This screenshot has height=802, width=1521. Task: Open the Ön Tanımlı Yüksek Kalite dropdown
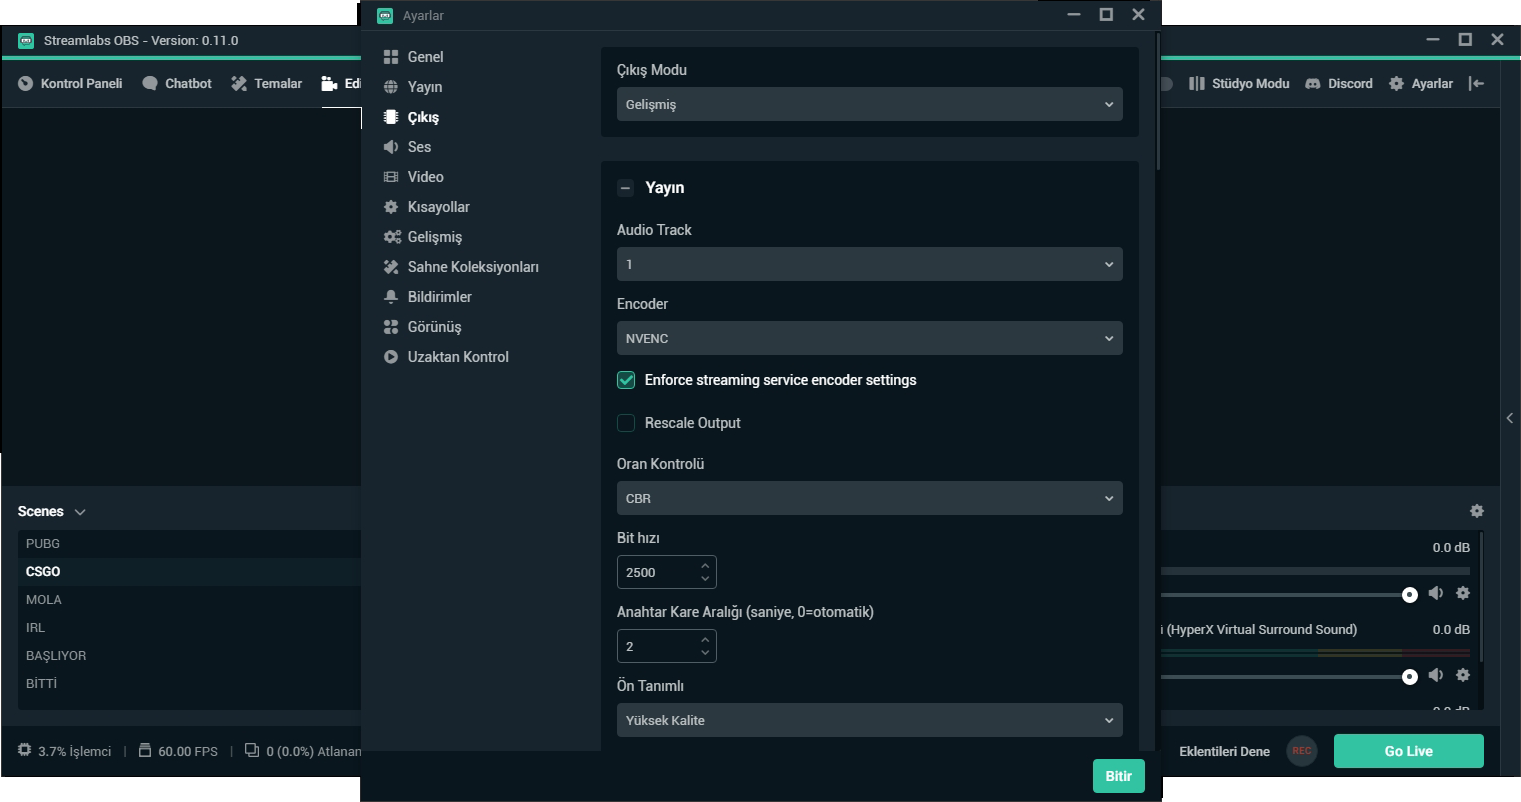click(870, 720)
